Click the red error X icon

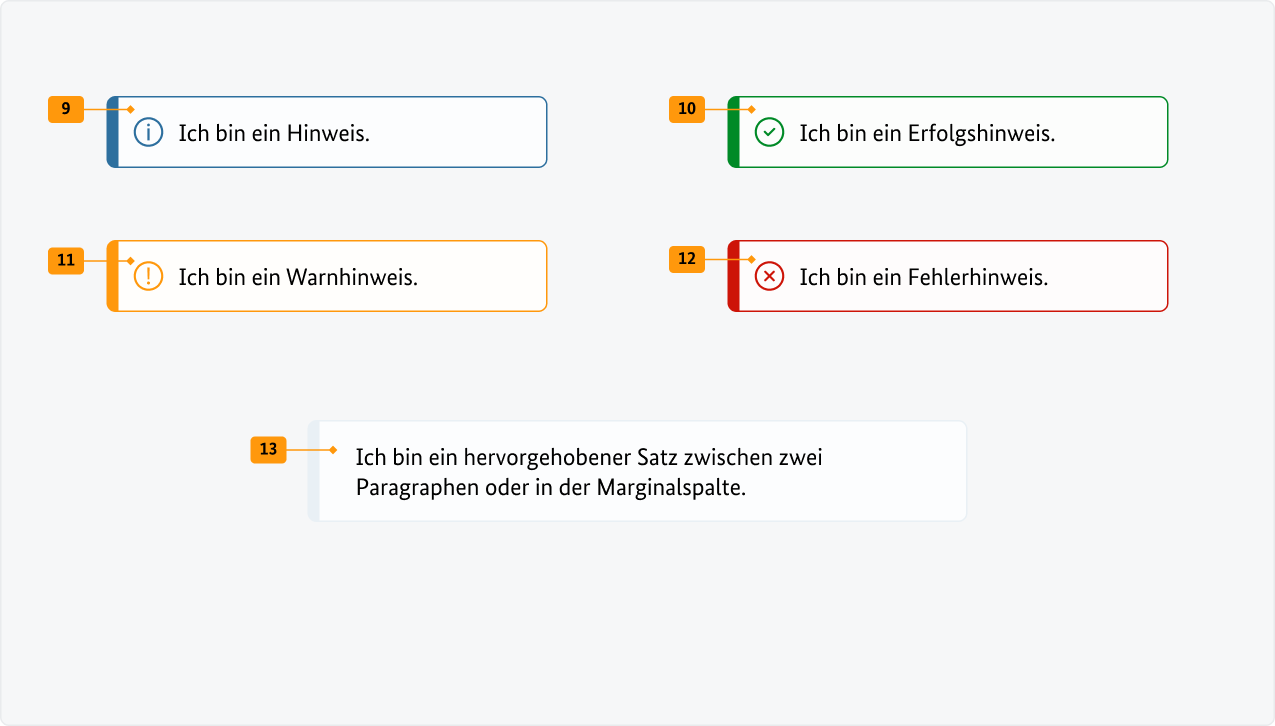[769, 276]
